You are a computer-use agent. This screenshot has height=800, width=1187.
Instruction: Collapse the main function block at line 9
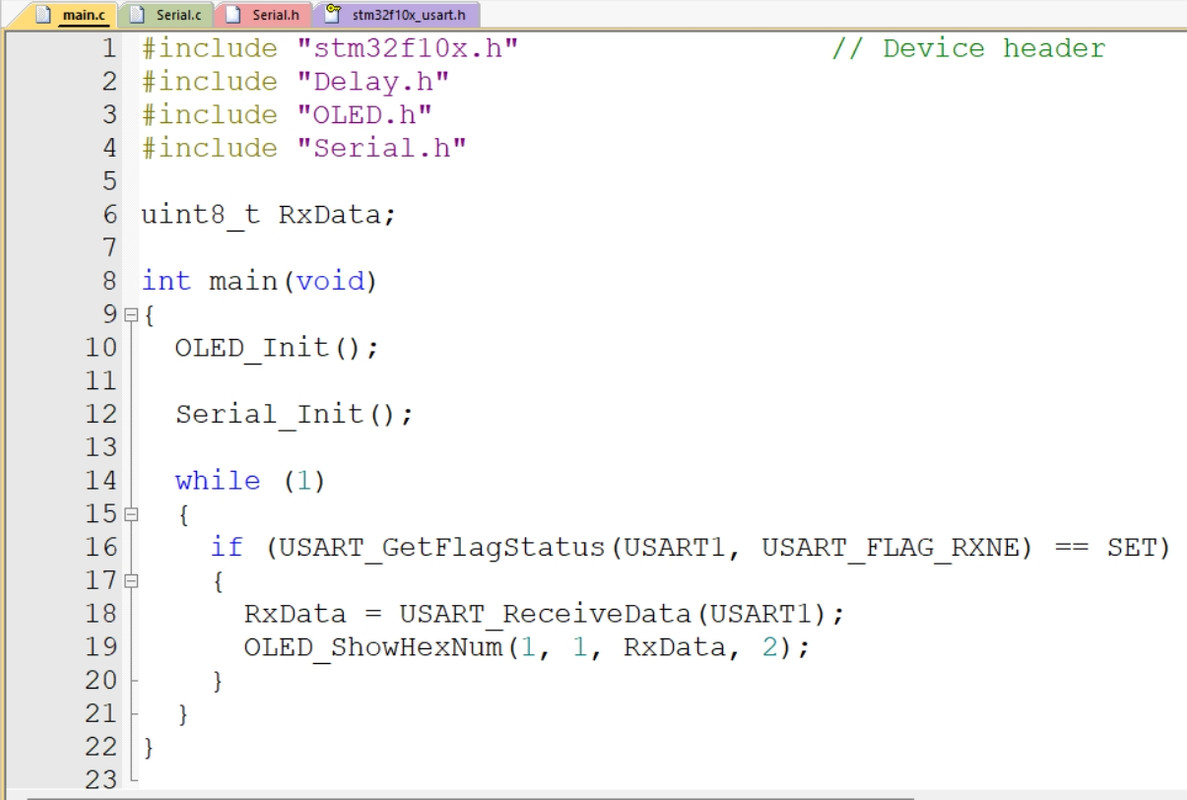coord(131,315)
